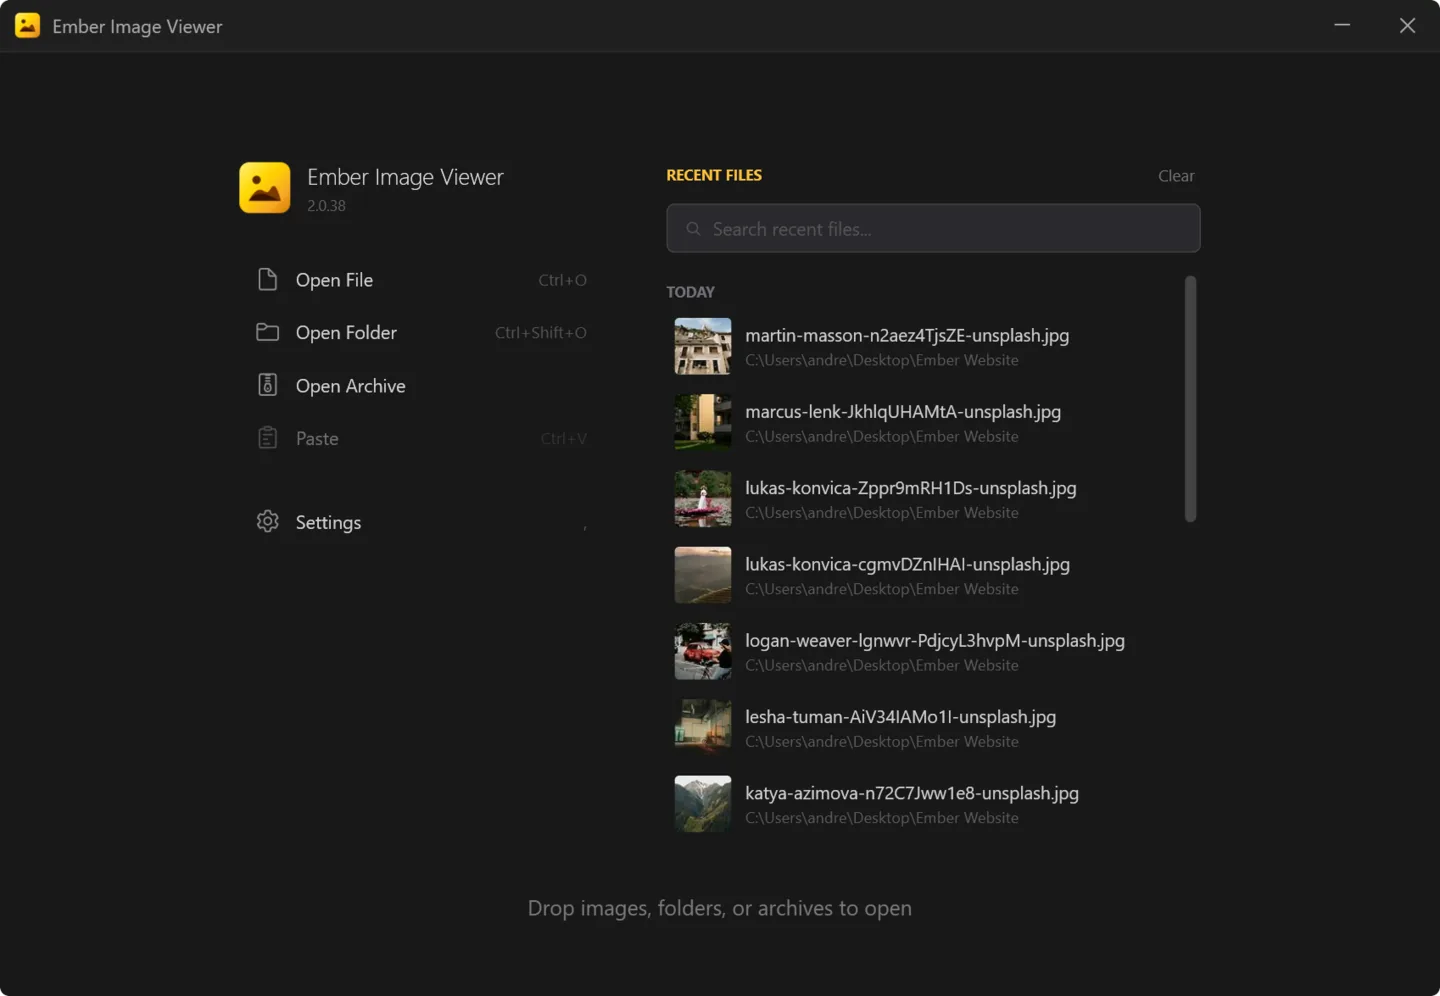
Task: Click the small Ember logo in the title bar
Action: click(x=27, y=26)
